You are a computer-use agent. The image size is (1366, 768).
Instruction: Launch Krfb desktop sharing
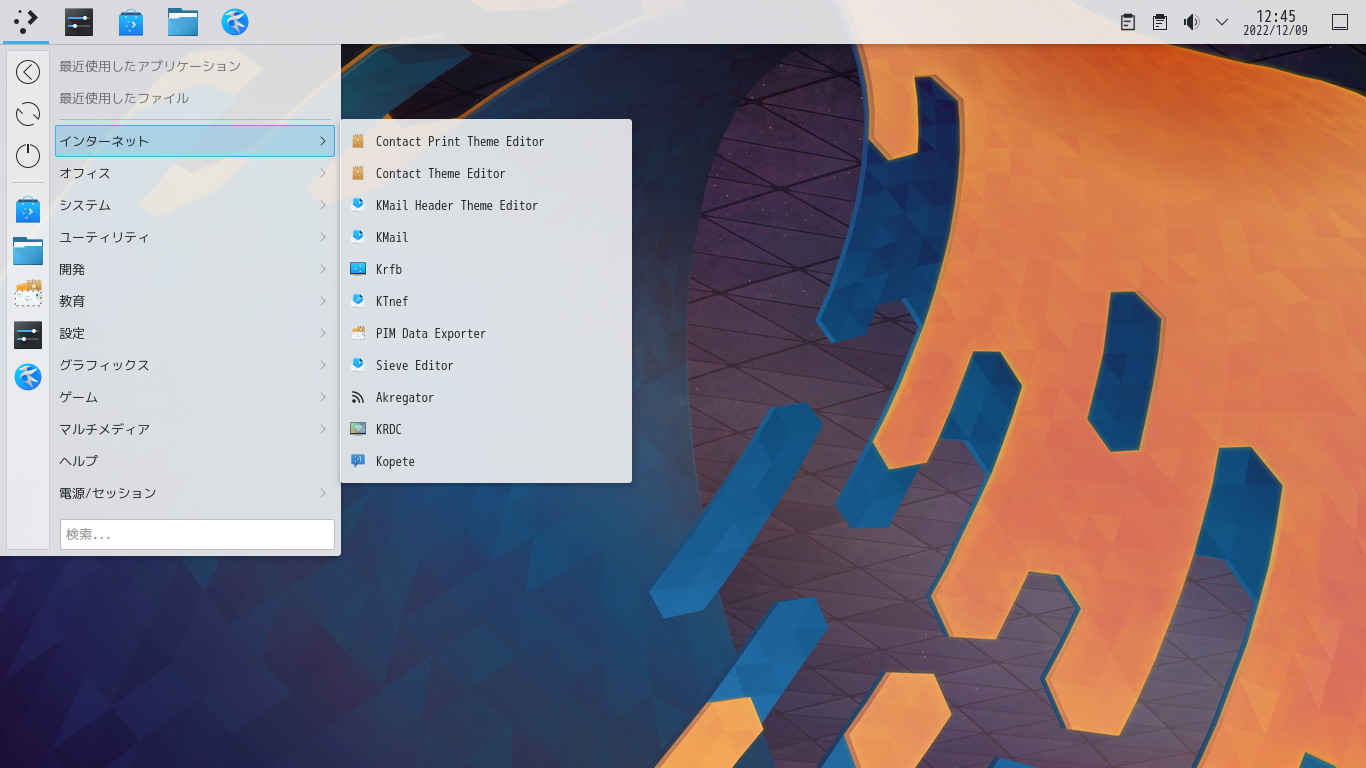486,270
